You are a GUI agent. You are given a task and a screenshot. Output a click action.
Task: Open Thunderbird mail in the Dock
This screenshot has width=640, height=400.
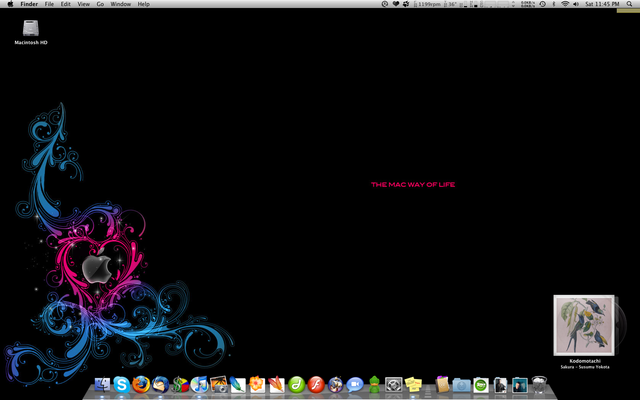click(160, 384)
